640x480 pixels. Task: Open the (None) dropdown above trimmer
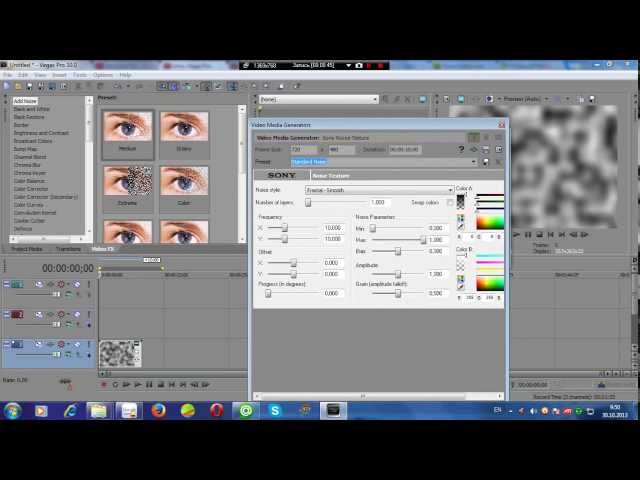(375, 99)
